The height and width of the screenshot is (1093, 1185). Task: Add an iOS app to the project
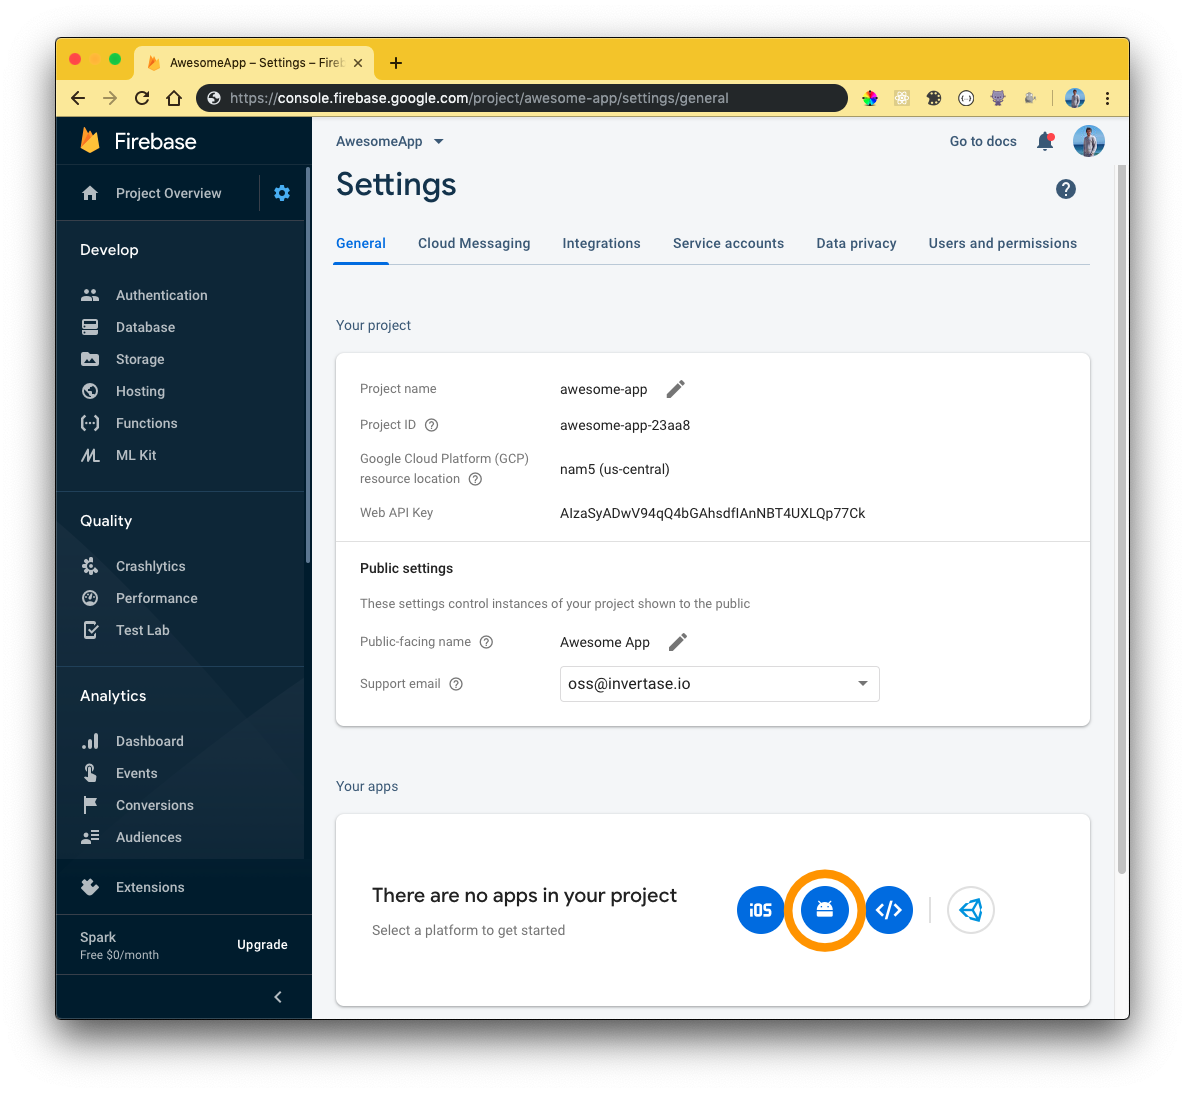[x=760, y=910]
